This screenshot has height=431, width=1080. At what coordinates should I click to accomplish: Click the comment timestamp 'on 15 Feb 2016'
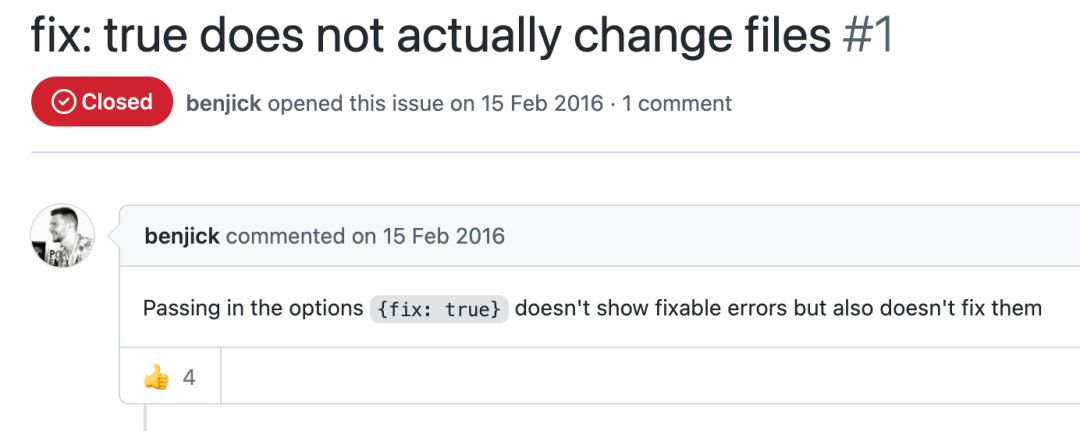click(x=428, y=236)
